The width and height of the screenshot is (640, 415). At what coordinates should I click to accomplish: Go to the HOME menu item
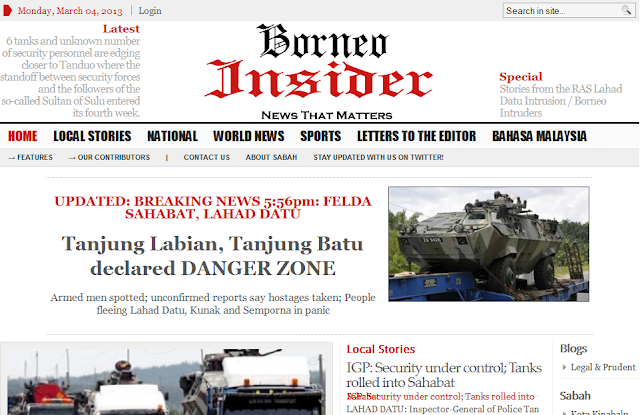[x=23, y=136]
